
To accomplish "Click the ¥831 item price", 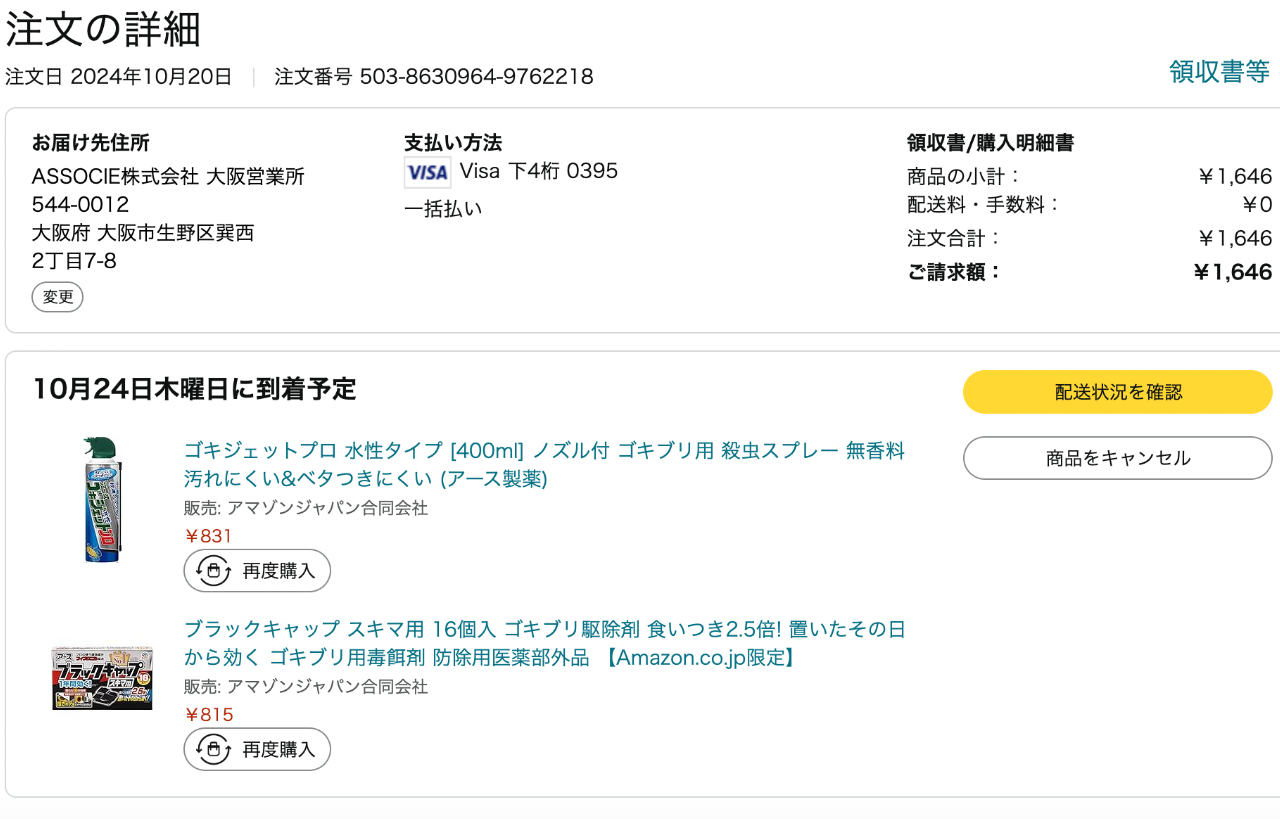I will 209,536.
